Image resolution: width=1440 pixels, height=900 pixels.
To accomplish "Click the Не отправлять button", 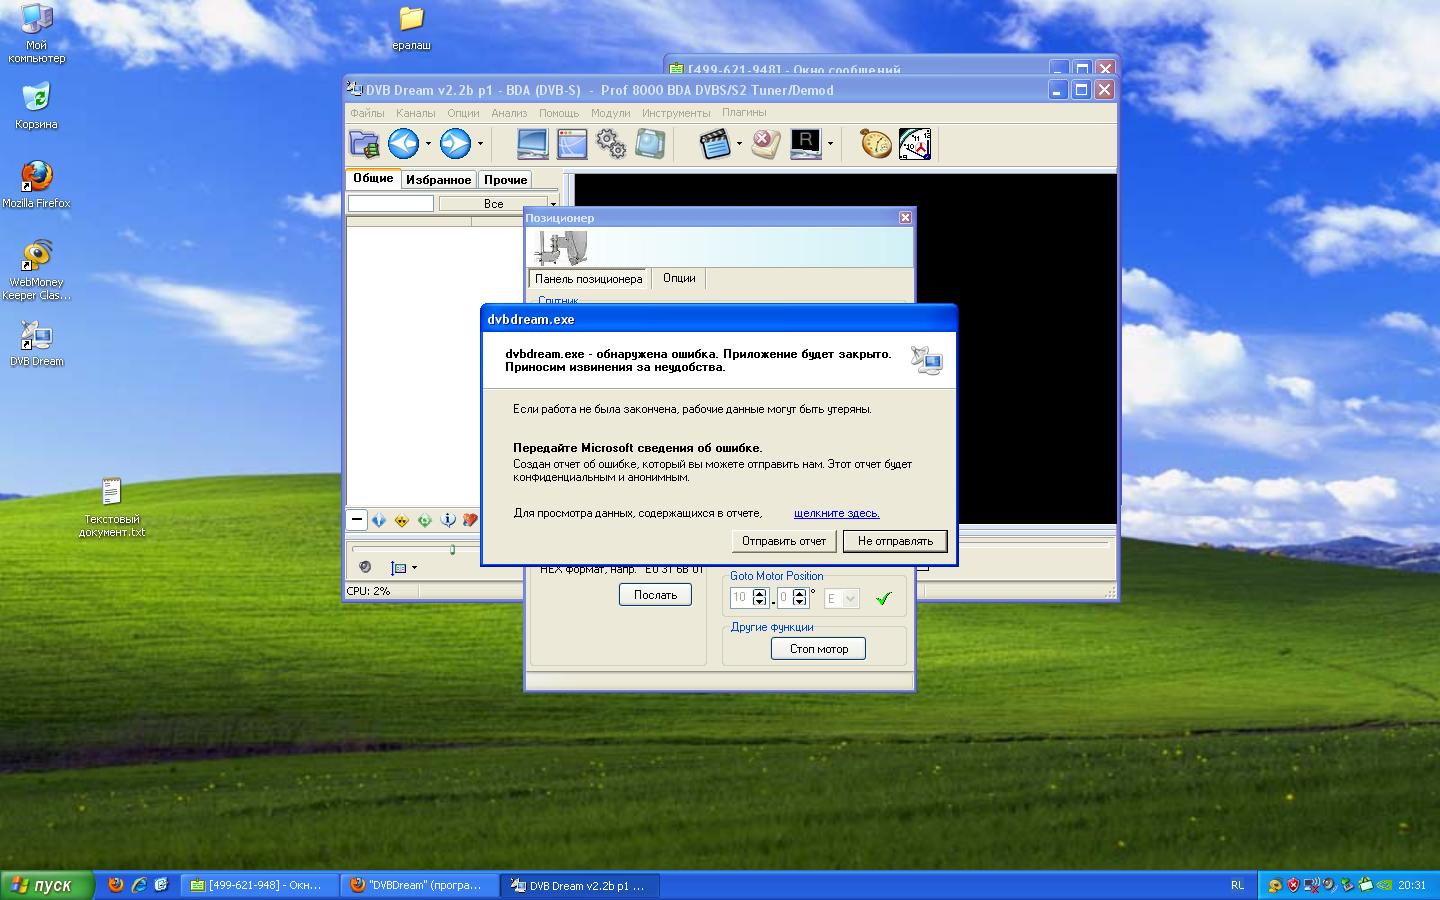I will 895,541.
